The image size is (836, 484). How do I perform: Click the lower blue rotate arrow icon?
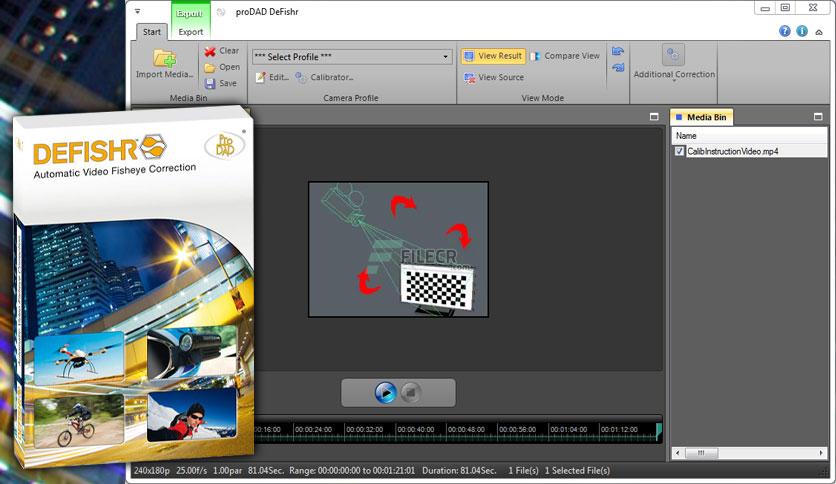pyautogui.click(x=618, y=68)
